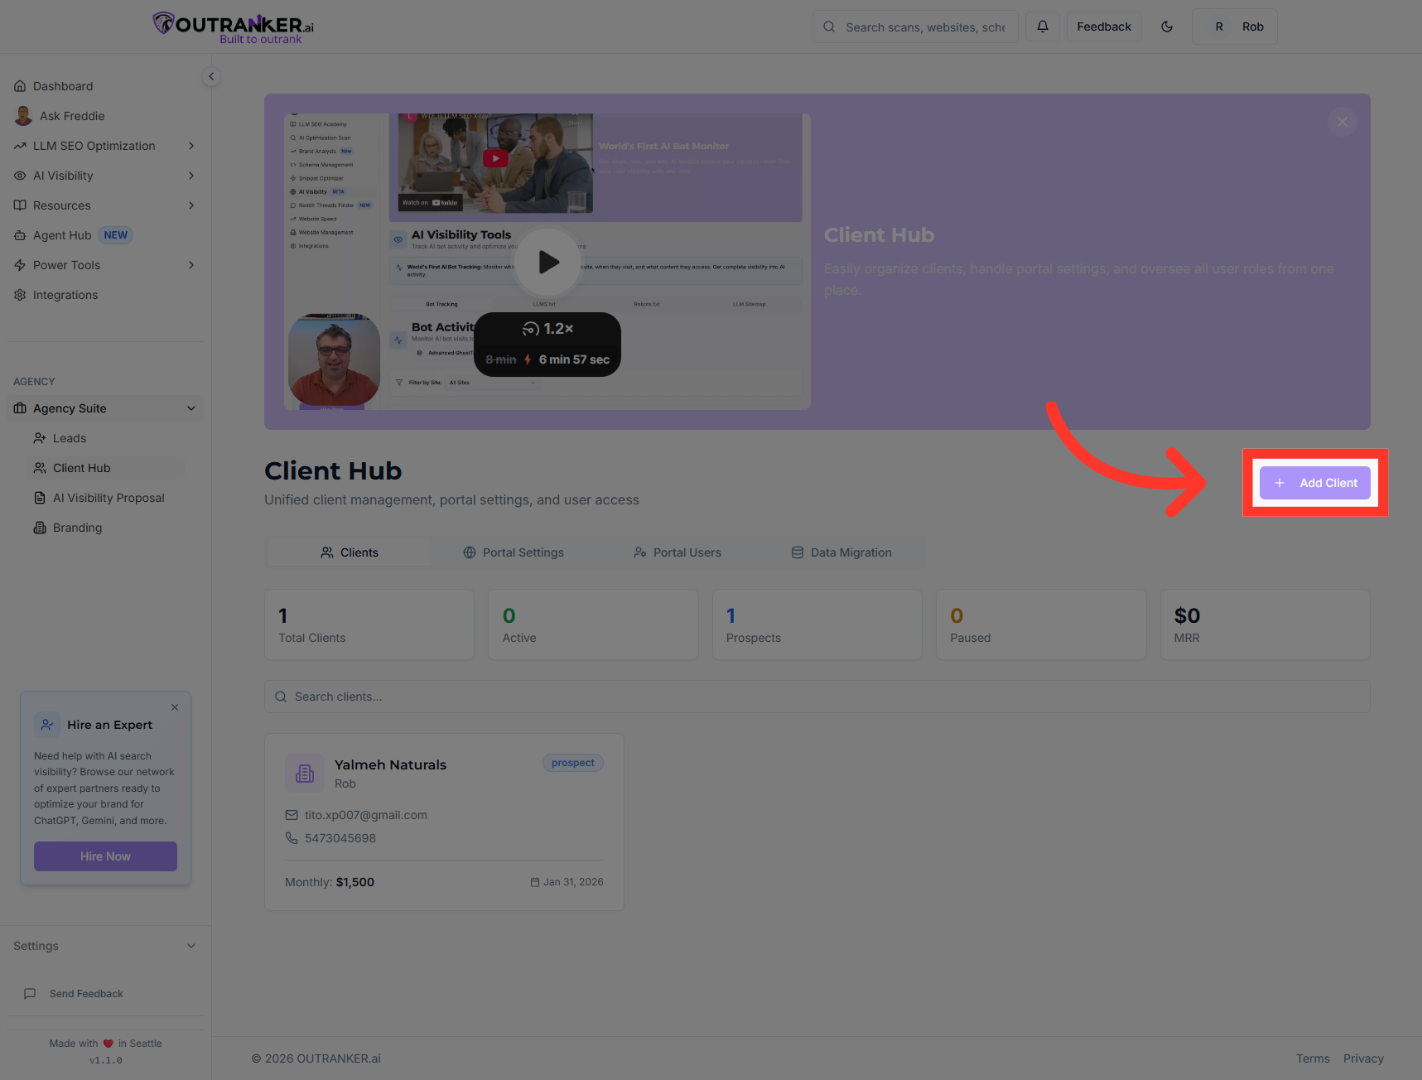Screen dimensions: 1422x1080
Task: Switch to the Portal Settings tab
Action: pyautogui.click(x=513, y=553)
